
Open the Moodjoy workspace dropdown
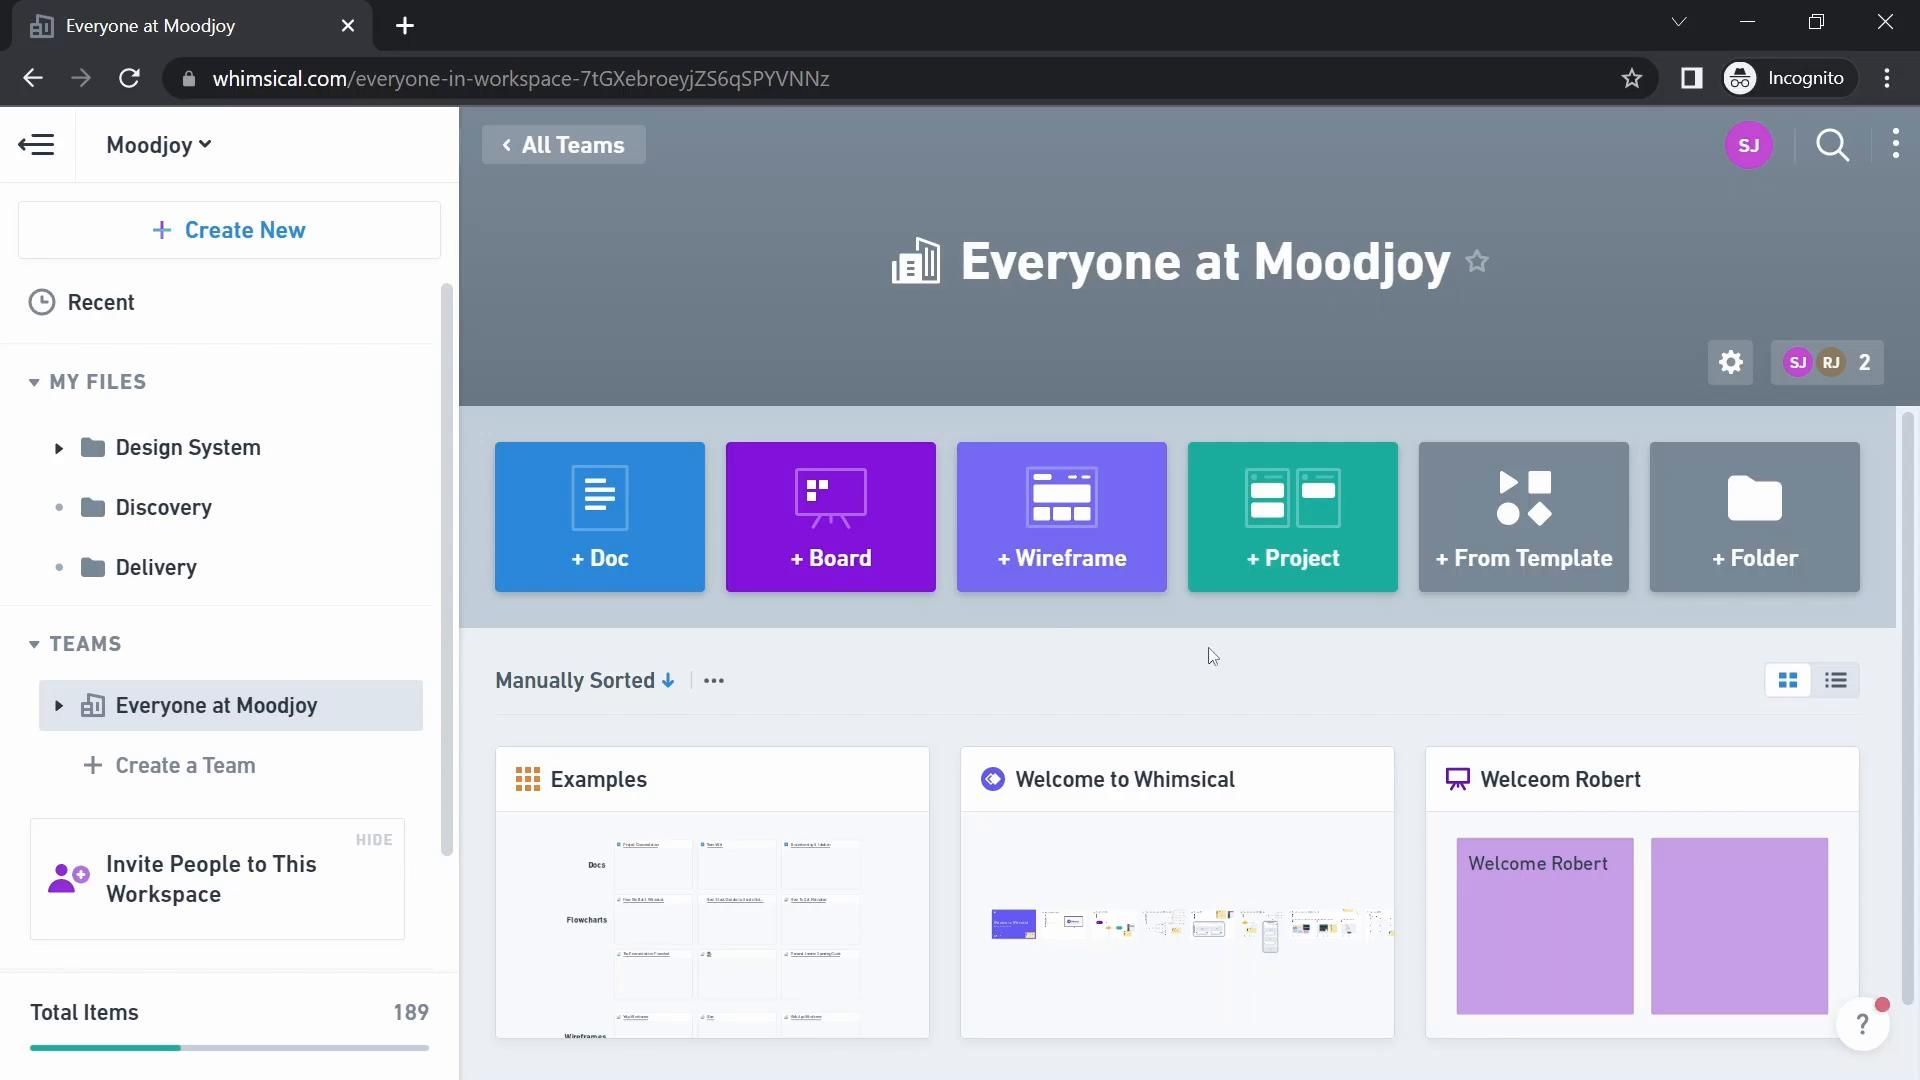pyautogui.click(x=159, y=145)
